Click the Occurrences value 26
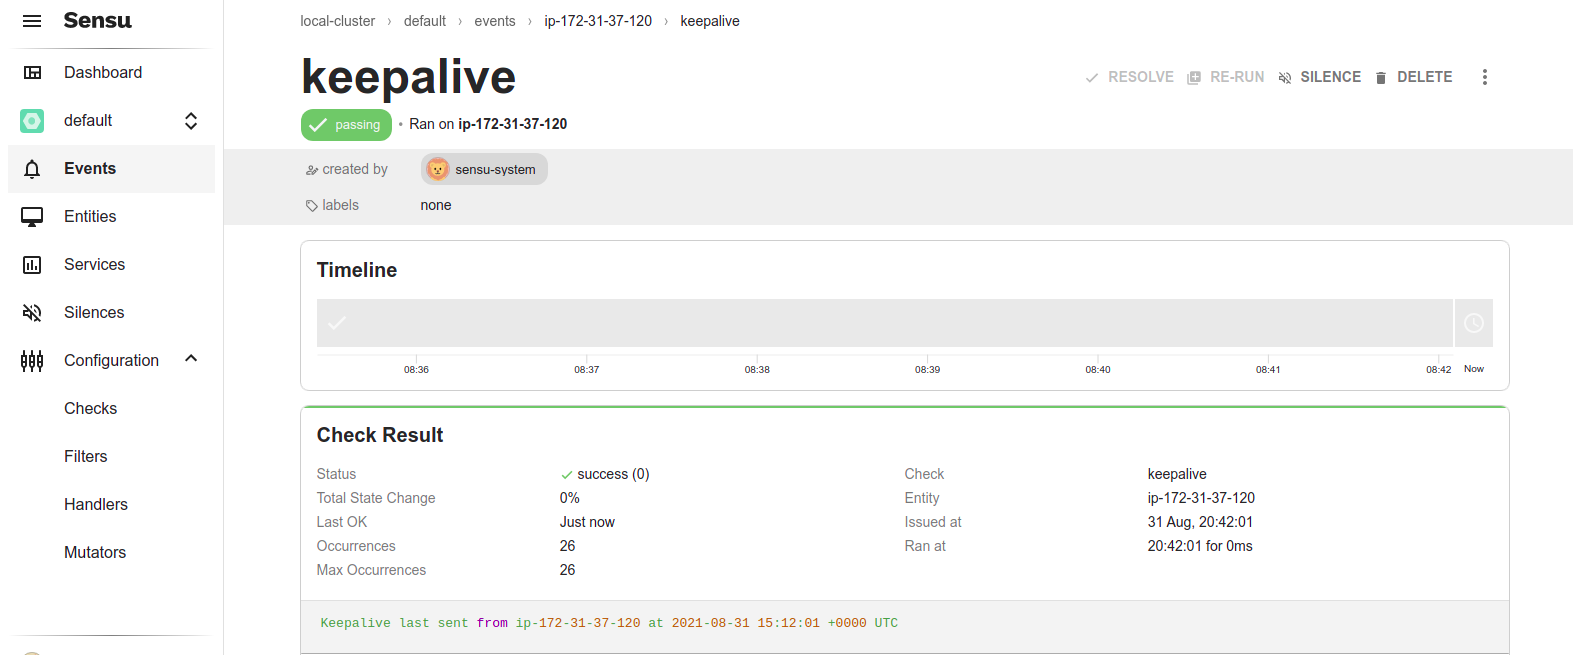This screenshot has width=1573, height=655. [568, 546]
